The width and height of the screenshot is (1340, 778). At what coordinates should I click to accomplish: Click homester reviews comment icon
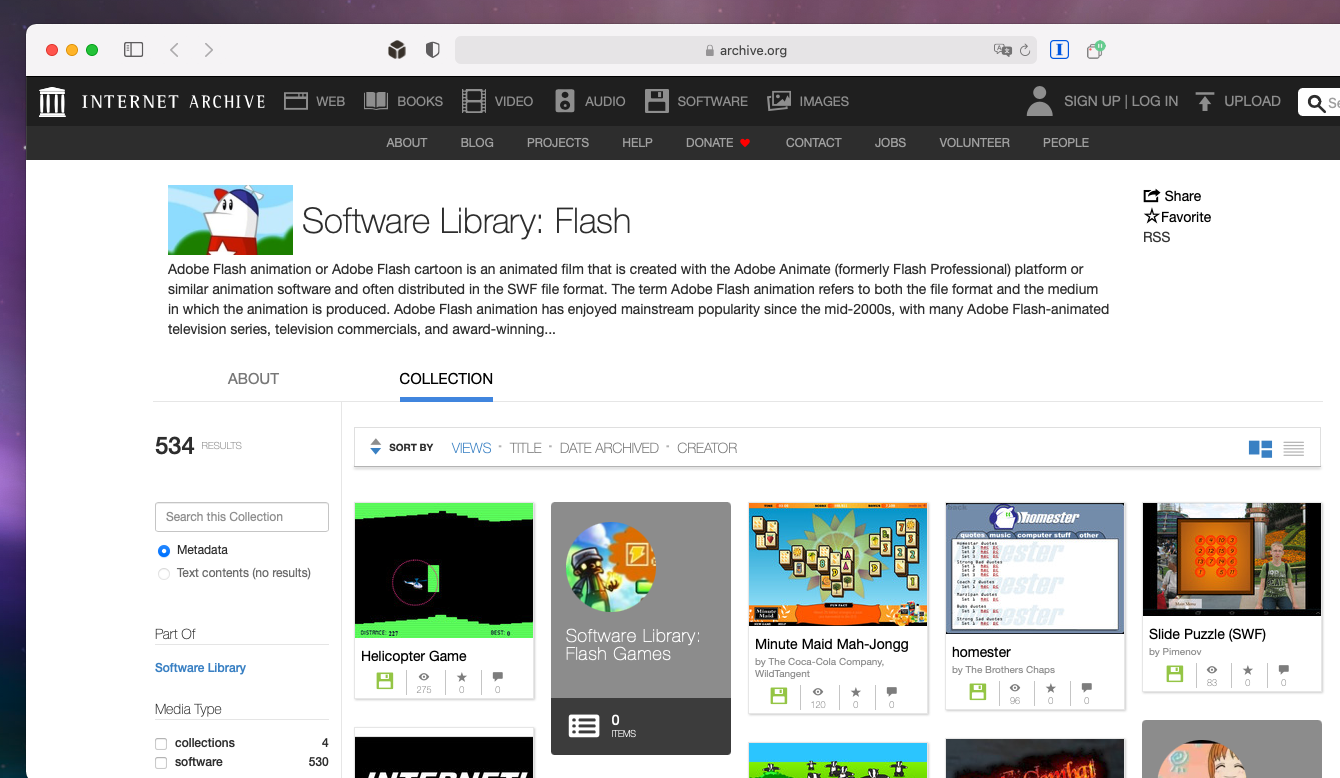[x=1087, y=688]
